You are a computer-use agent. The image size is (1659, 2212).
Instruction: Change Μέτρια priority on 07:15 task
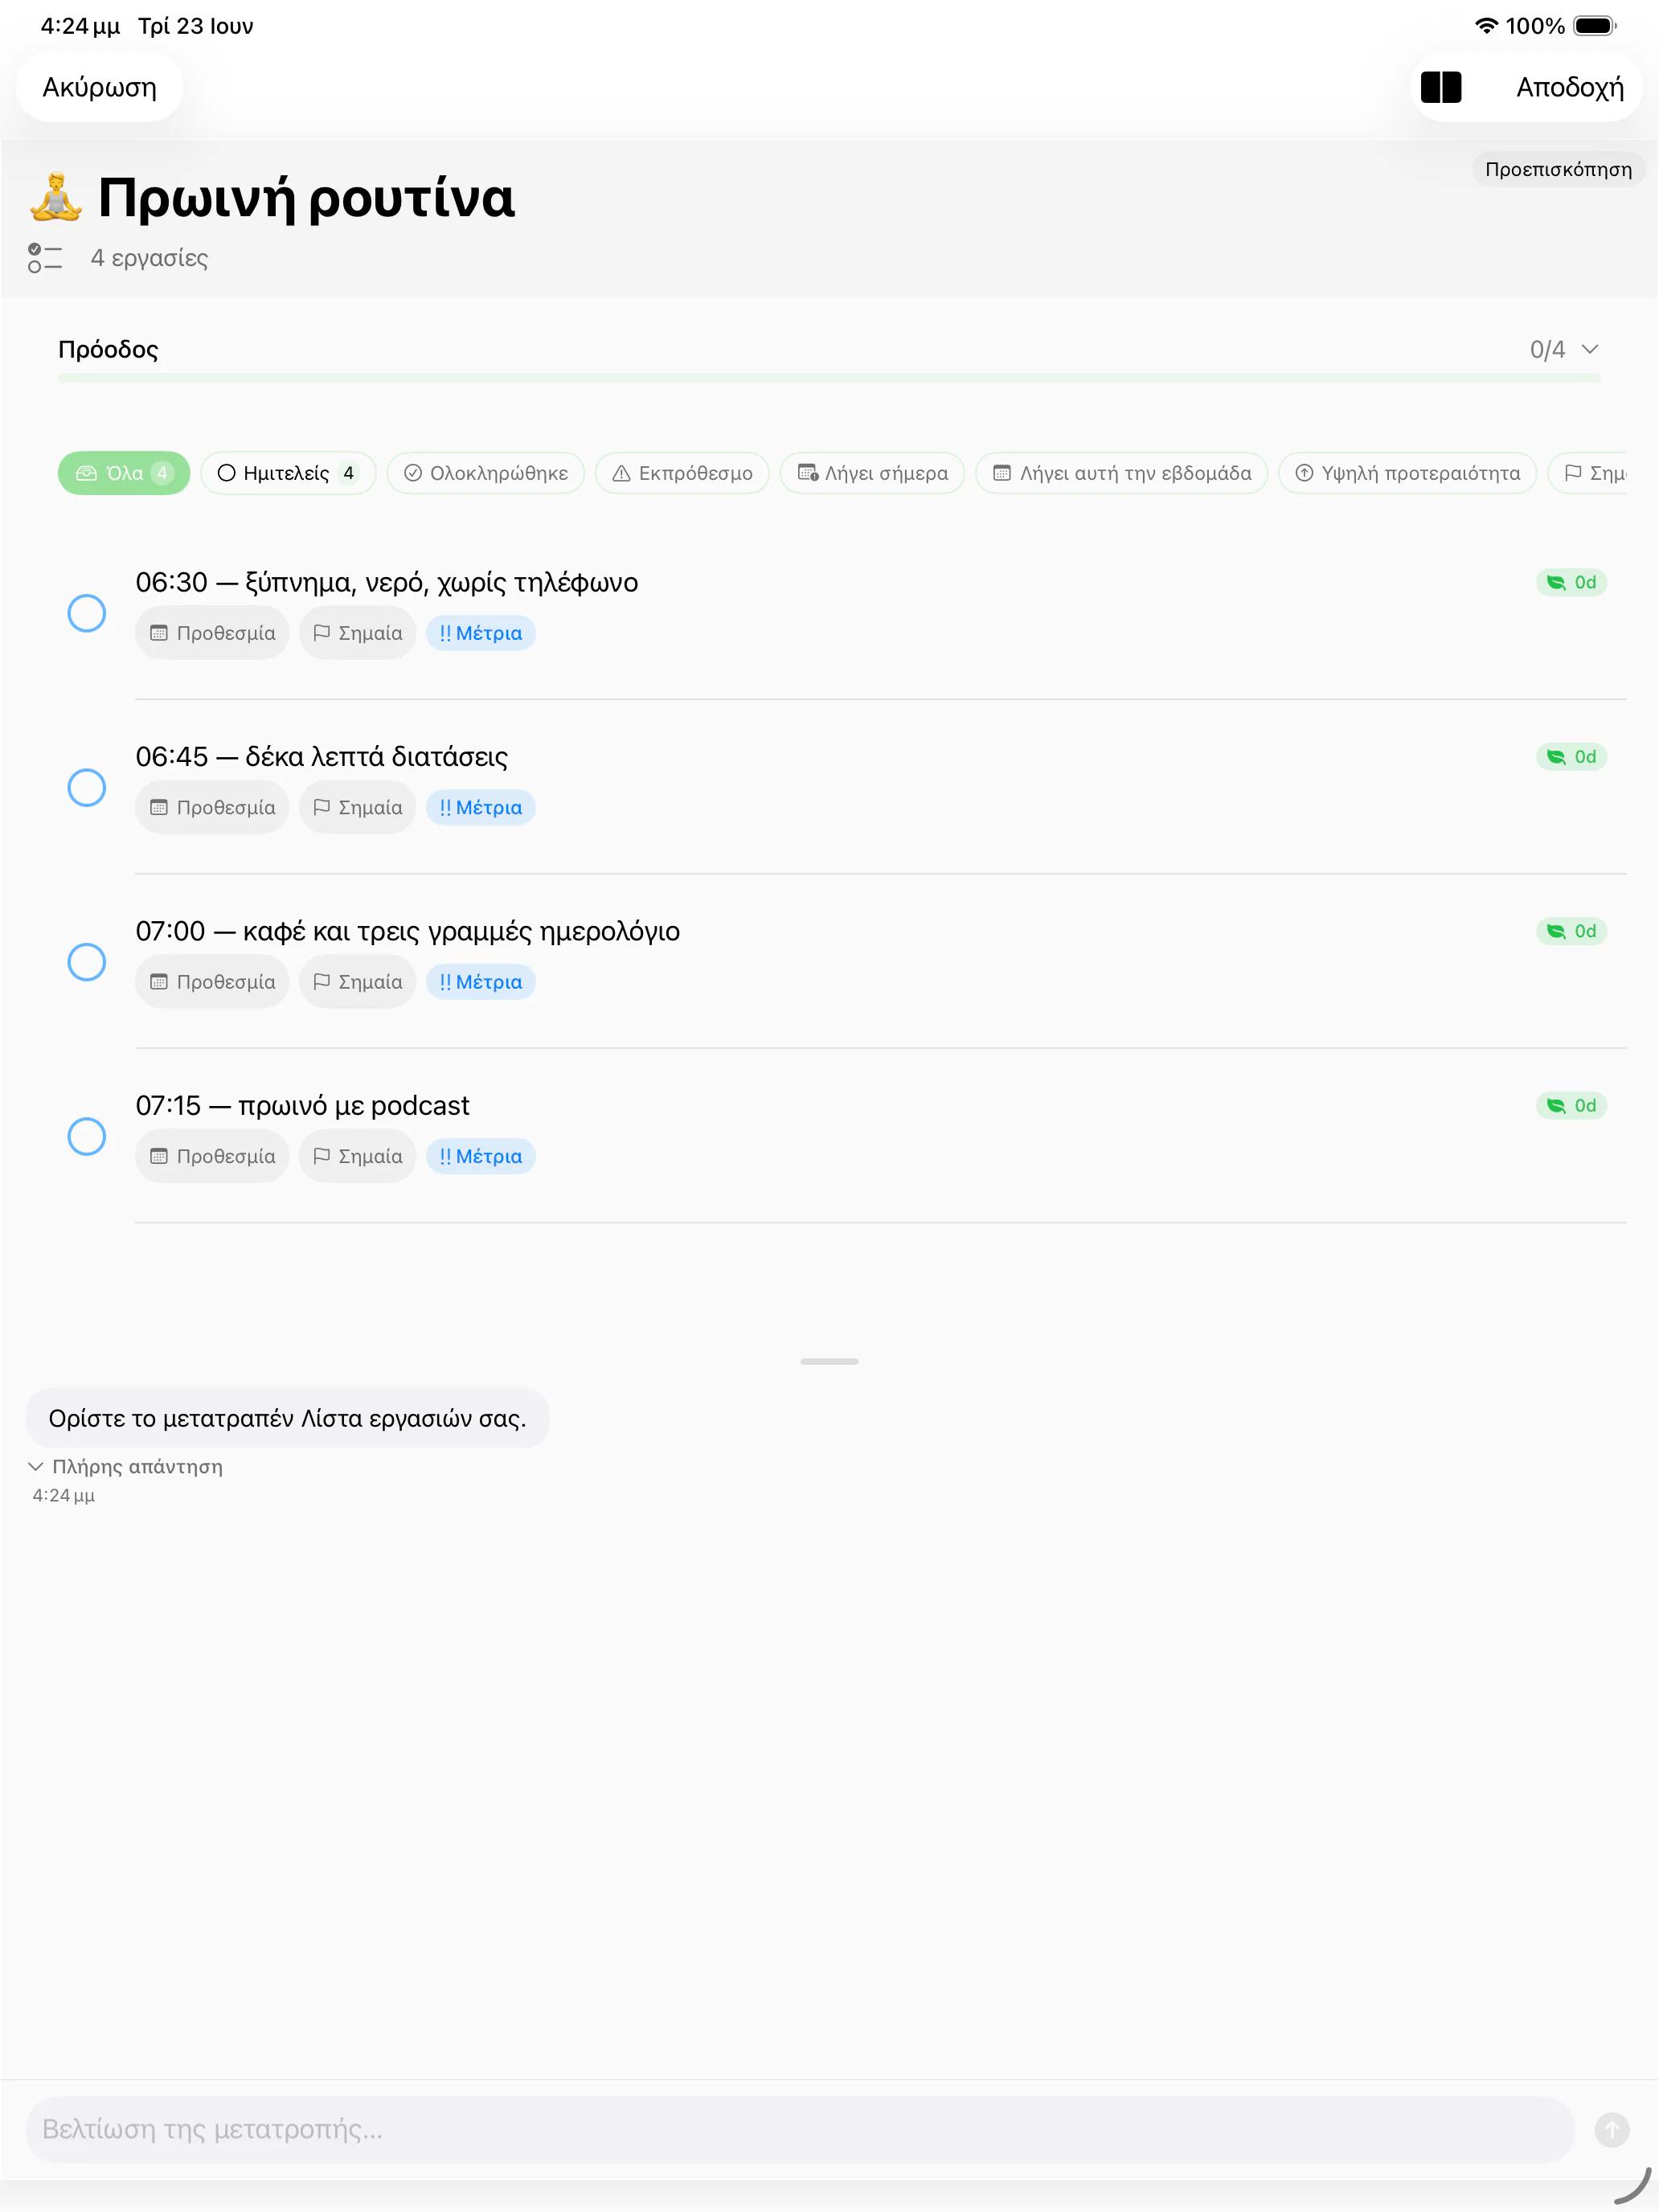pos(481,1156)
